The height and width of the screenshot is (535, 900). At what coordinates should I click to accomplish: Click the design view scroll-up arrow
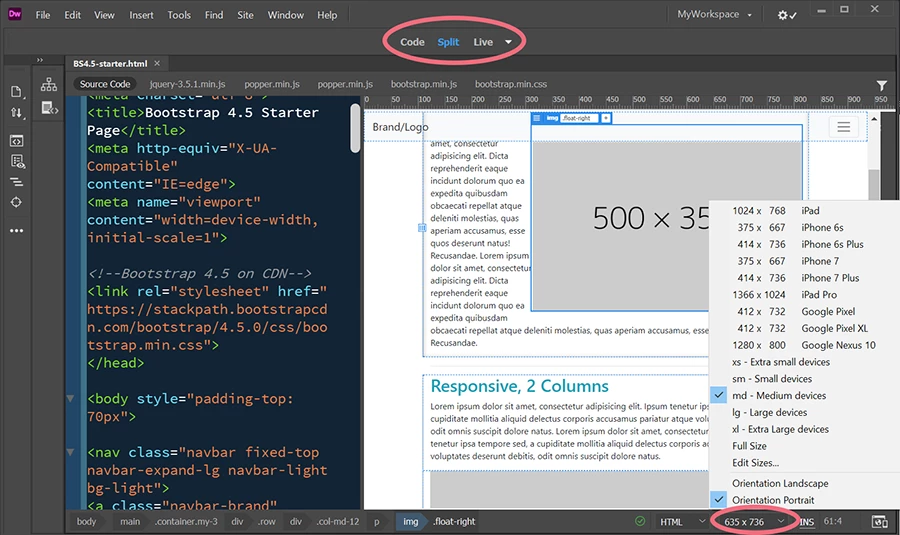874,119
